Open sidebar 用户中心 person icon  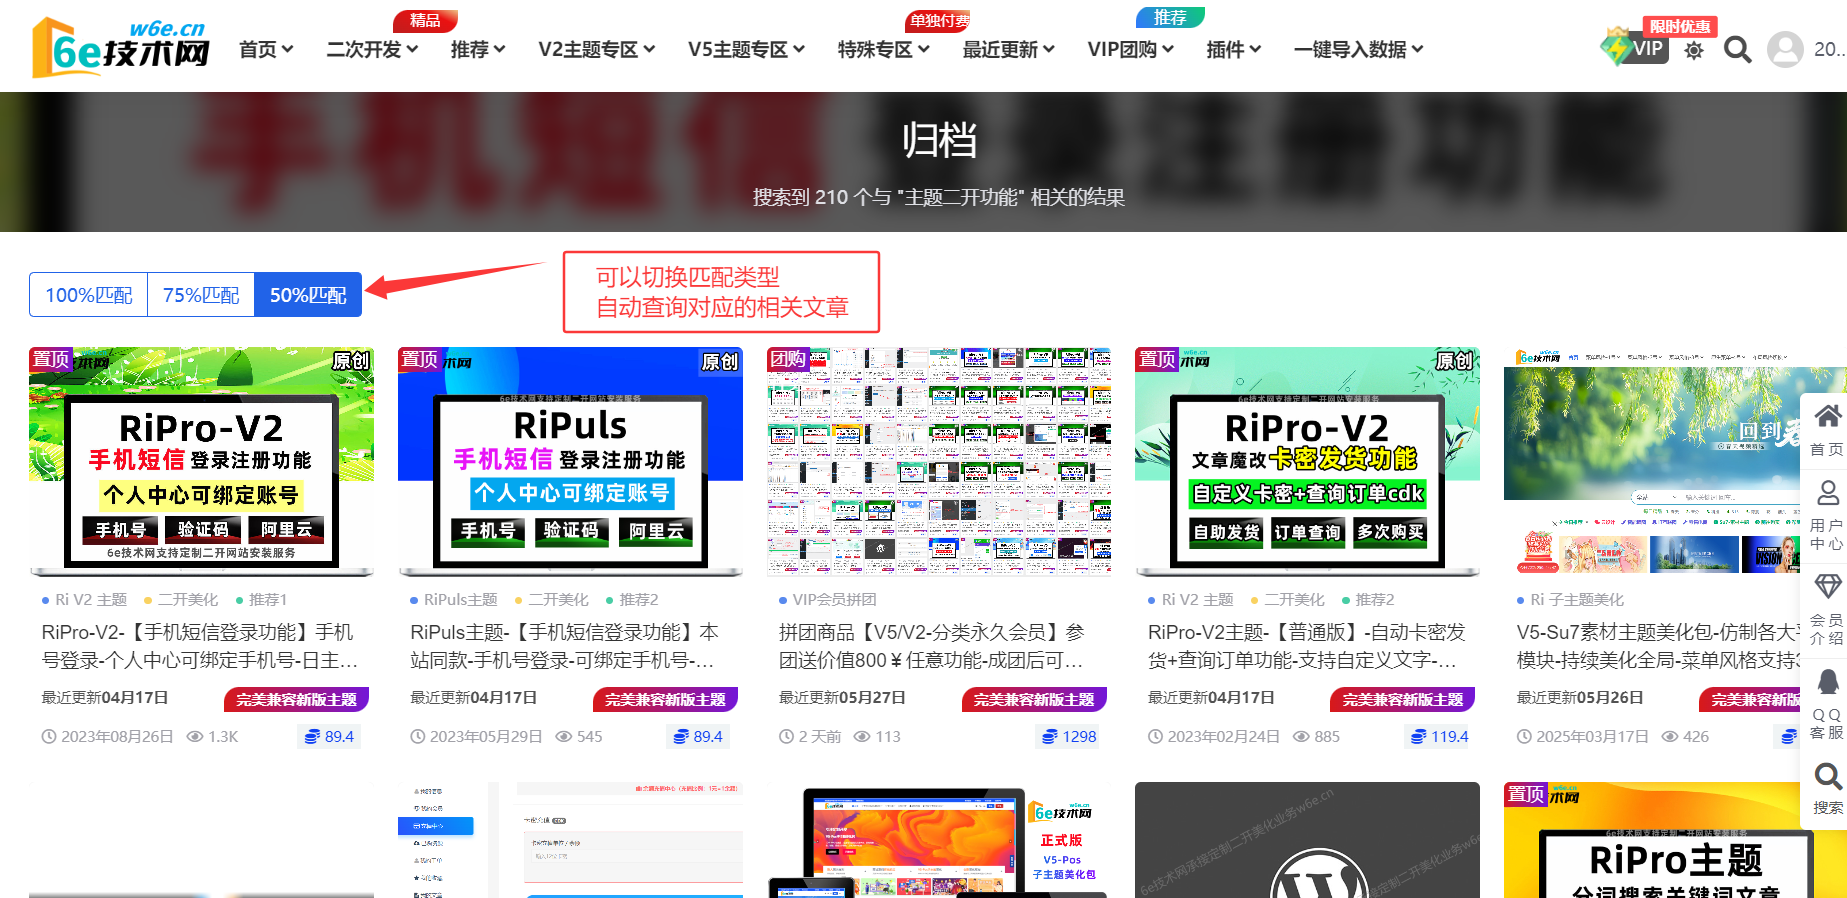pos(1827,513)
